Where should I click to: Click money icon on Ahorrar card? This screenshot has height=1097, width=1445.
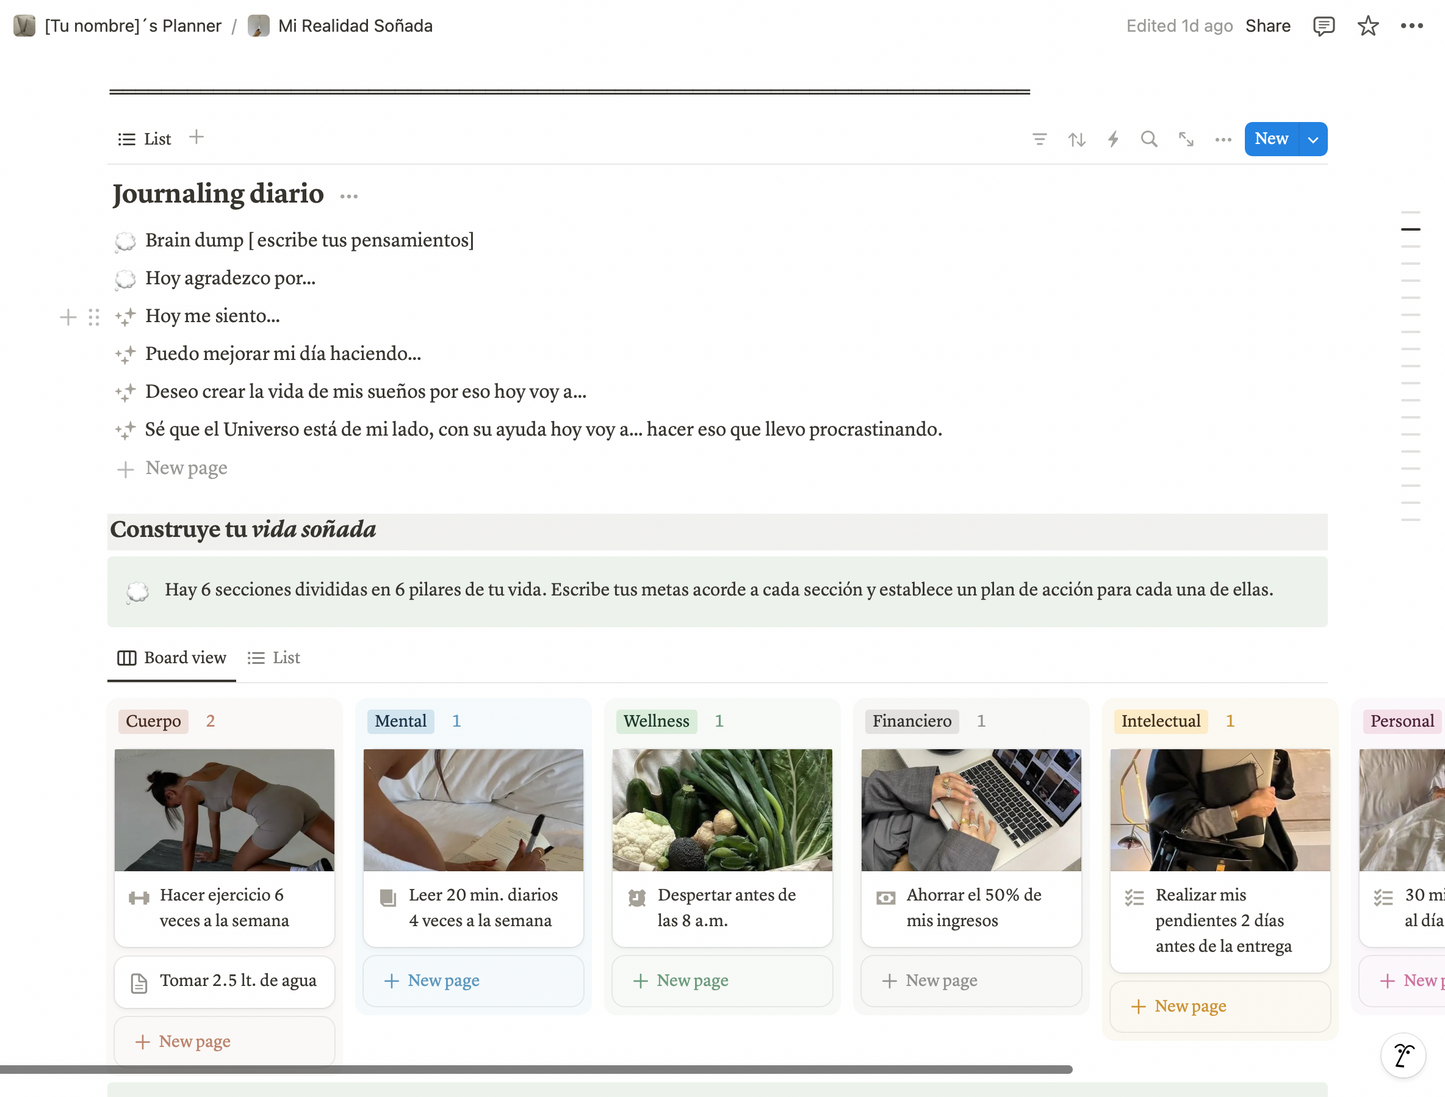click(886, 897)
